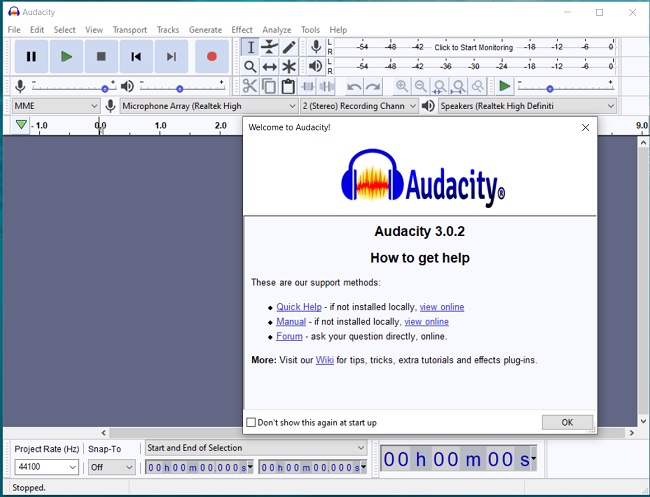Open the File menu
650x497 pixels.
14,30
